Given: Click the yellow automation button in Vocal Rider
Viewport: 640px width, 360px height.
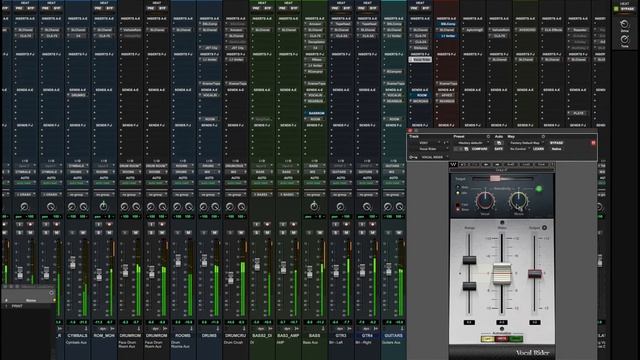Looking at the screenshot, I should (488, 339).
